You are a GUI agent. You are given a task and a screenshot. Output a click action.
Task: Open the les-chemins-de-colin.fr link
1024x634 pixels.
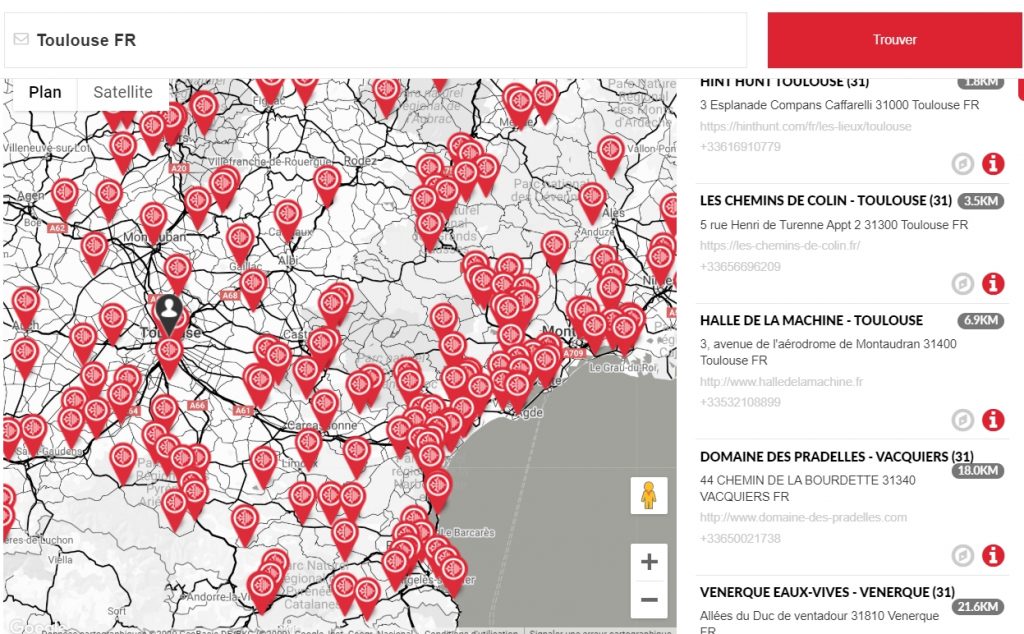tap(780, 246)
